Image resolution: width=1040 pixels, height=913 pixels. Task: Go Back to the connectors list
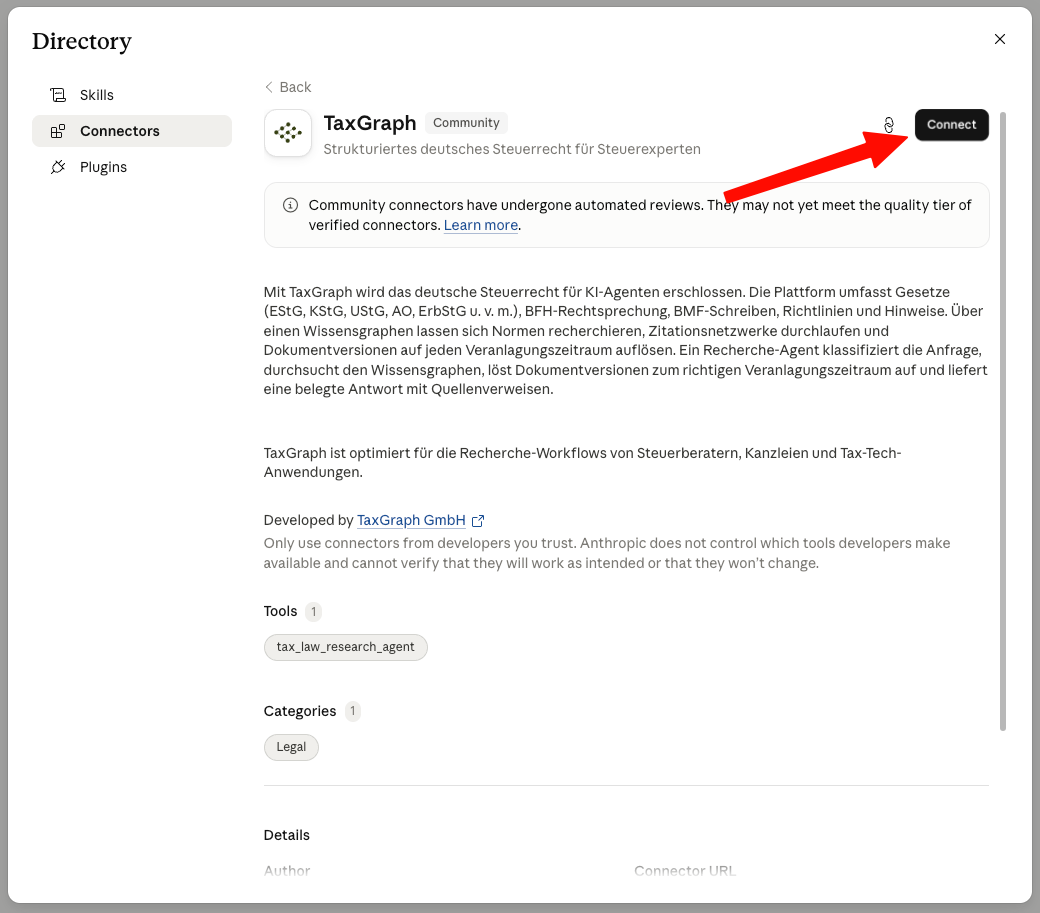[288, 87]
